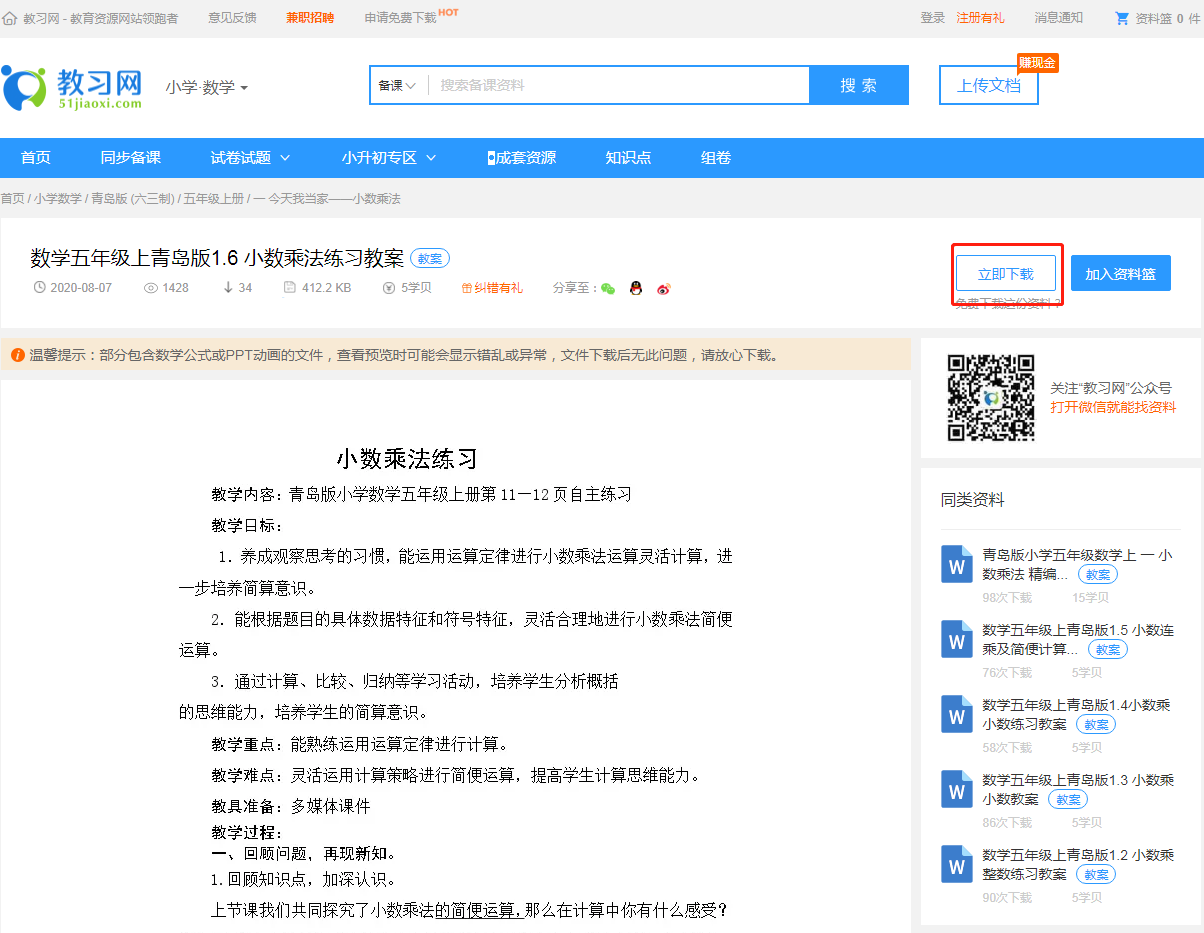The width and height of the screenshot is (1204, 933).
Task: Open related doc 数学五年级上青岛版1.2 小数乘整数练习教案
Action: [1078, 864]
